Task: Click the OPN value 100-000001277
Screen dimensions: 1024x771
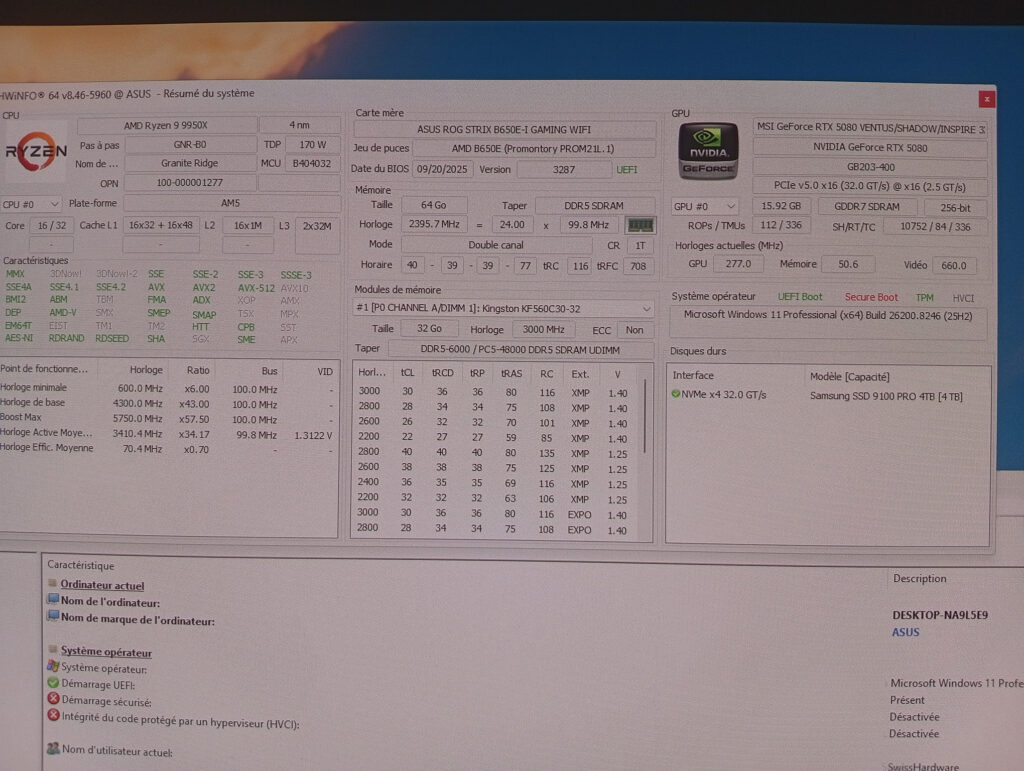Action: point(189,183)
